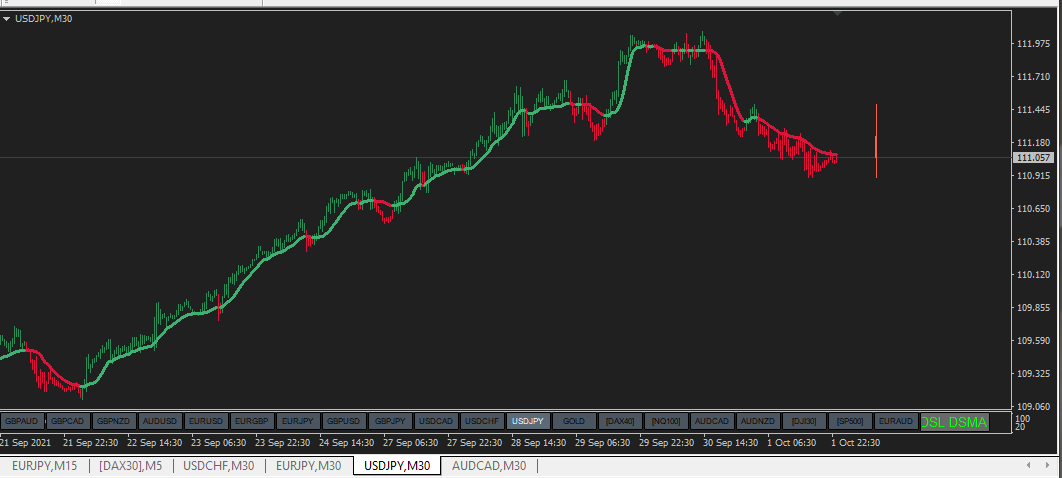Load the GOLD symbol button
Viewport: 1062px width, 478px height.
[x=574, y=422]
